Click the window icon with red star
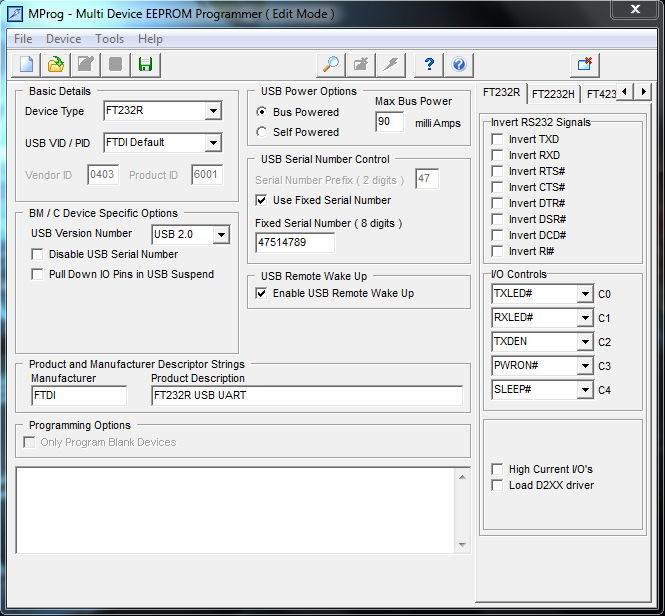This screenshot has height=616, width=665. coord(585,65)
